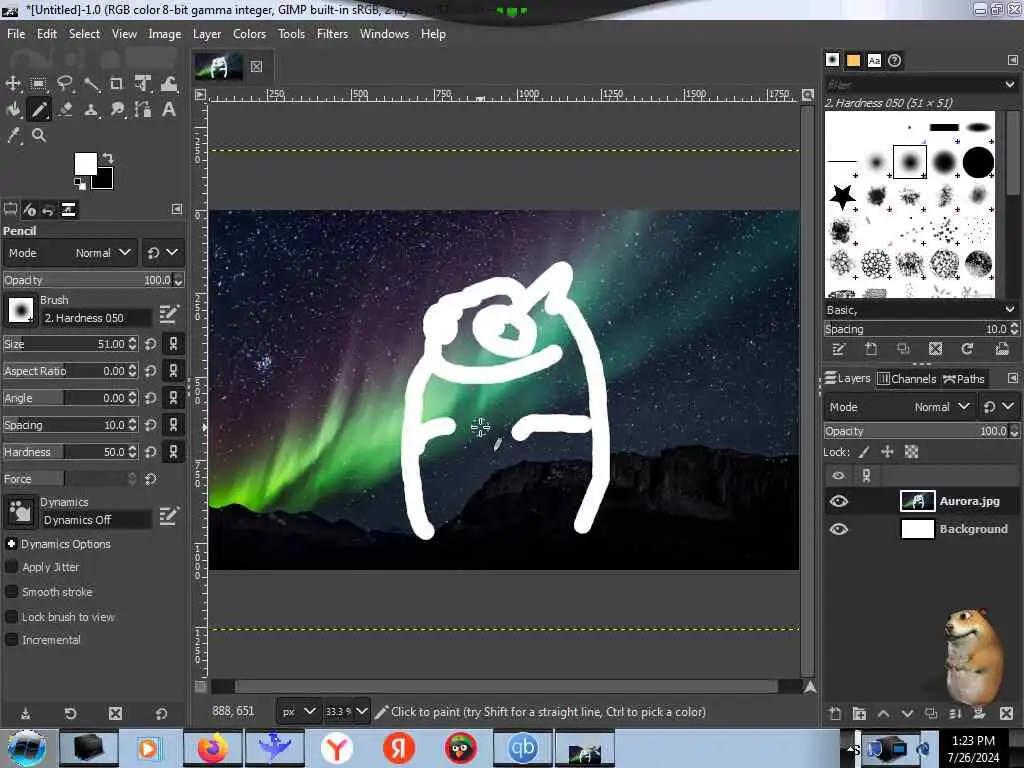
Task: Open the Layers dock configuration menu
Action: (x=1012, y=378)
